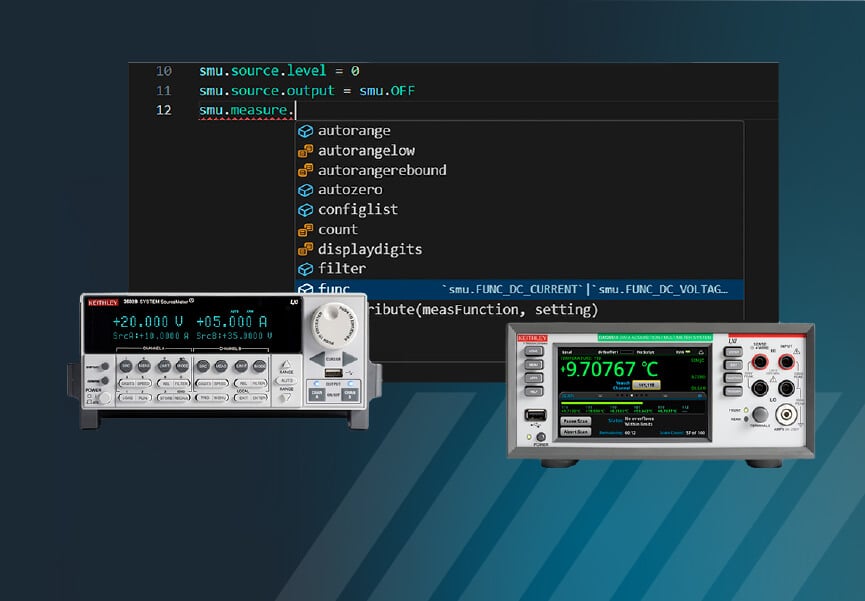
Task: Click the autorange cube icon in the autocomplete popup
Action: point(305,130)
